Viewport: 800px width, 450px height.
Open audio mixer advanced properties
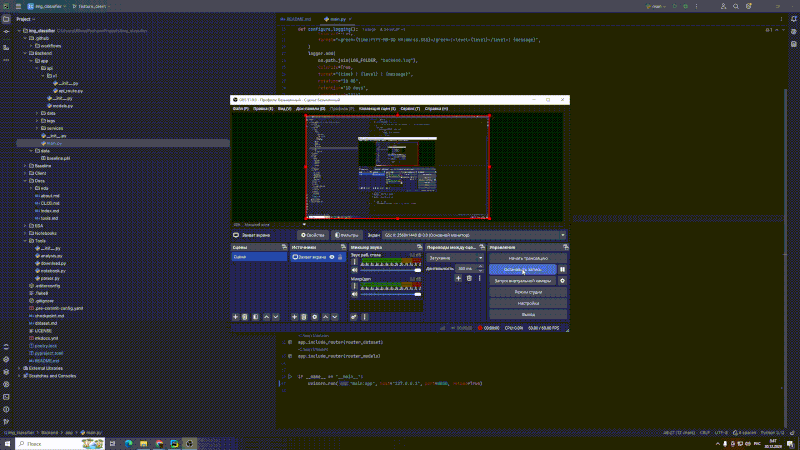pyautogui.click(x=355, y=317)
